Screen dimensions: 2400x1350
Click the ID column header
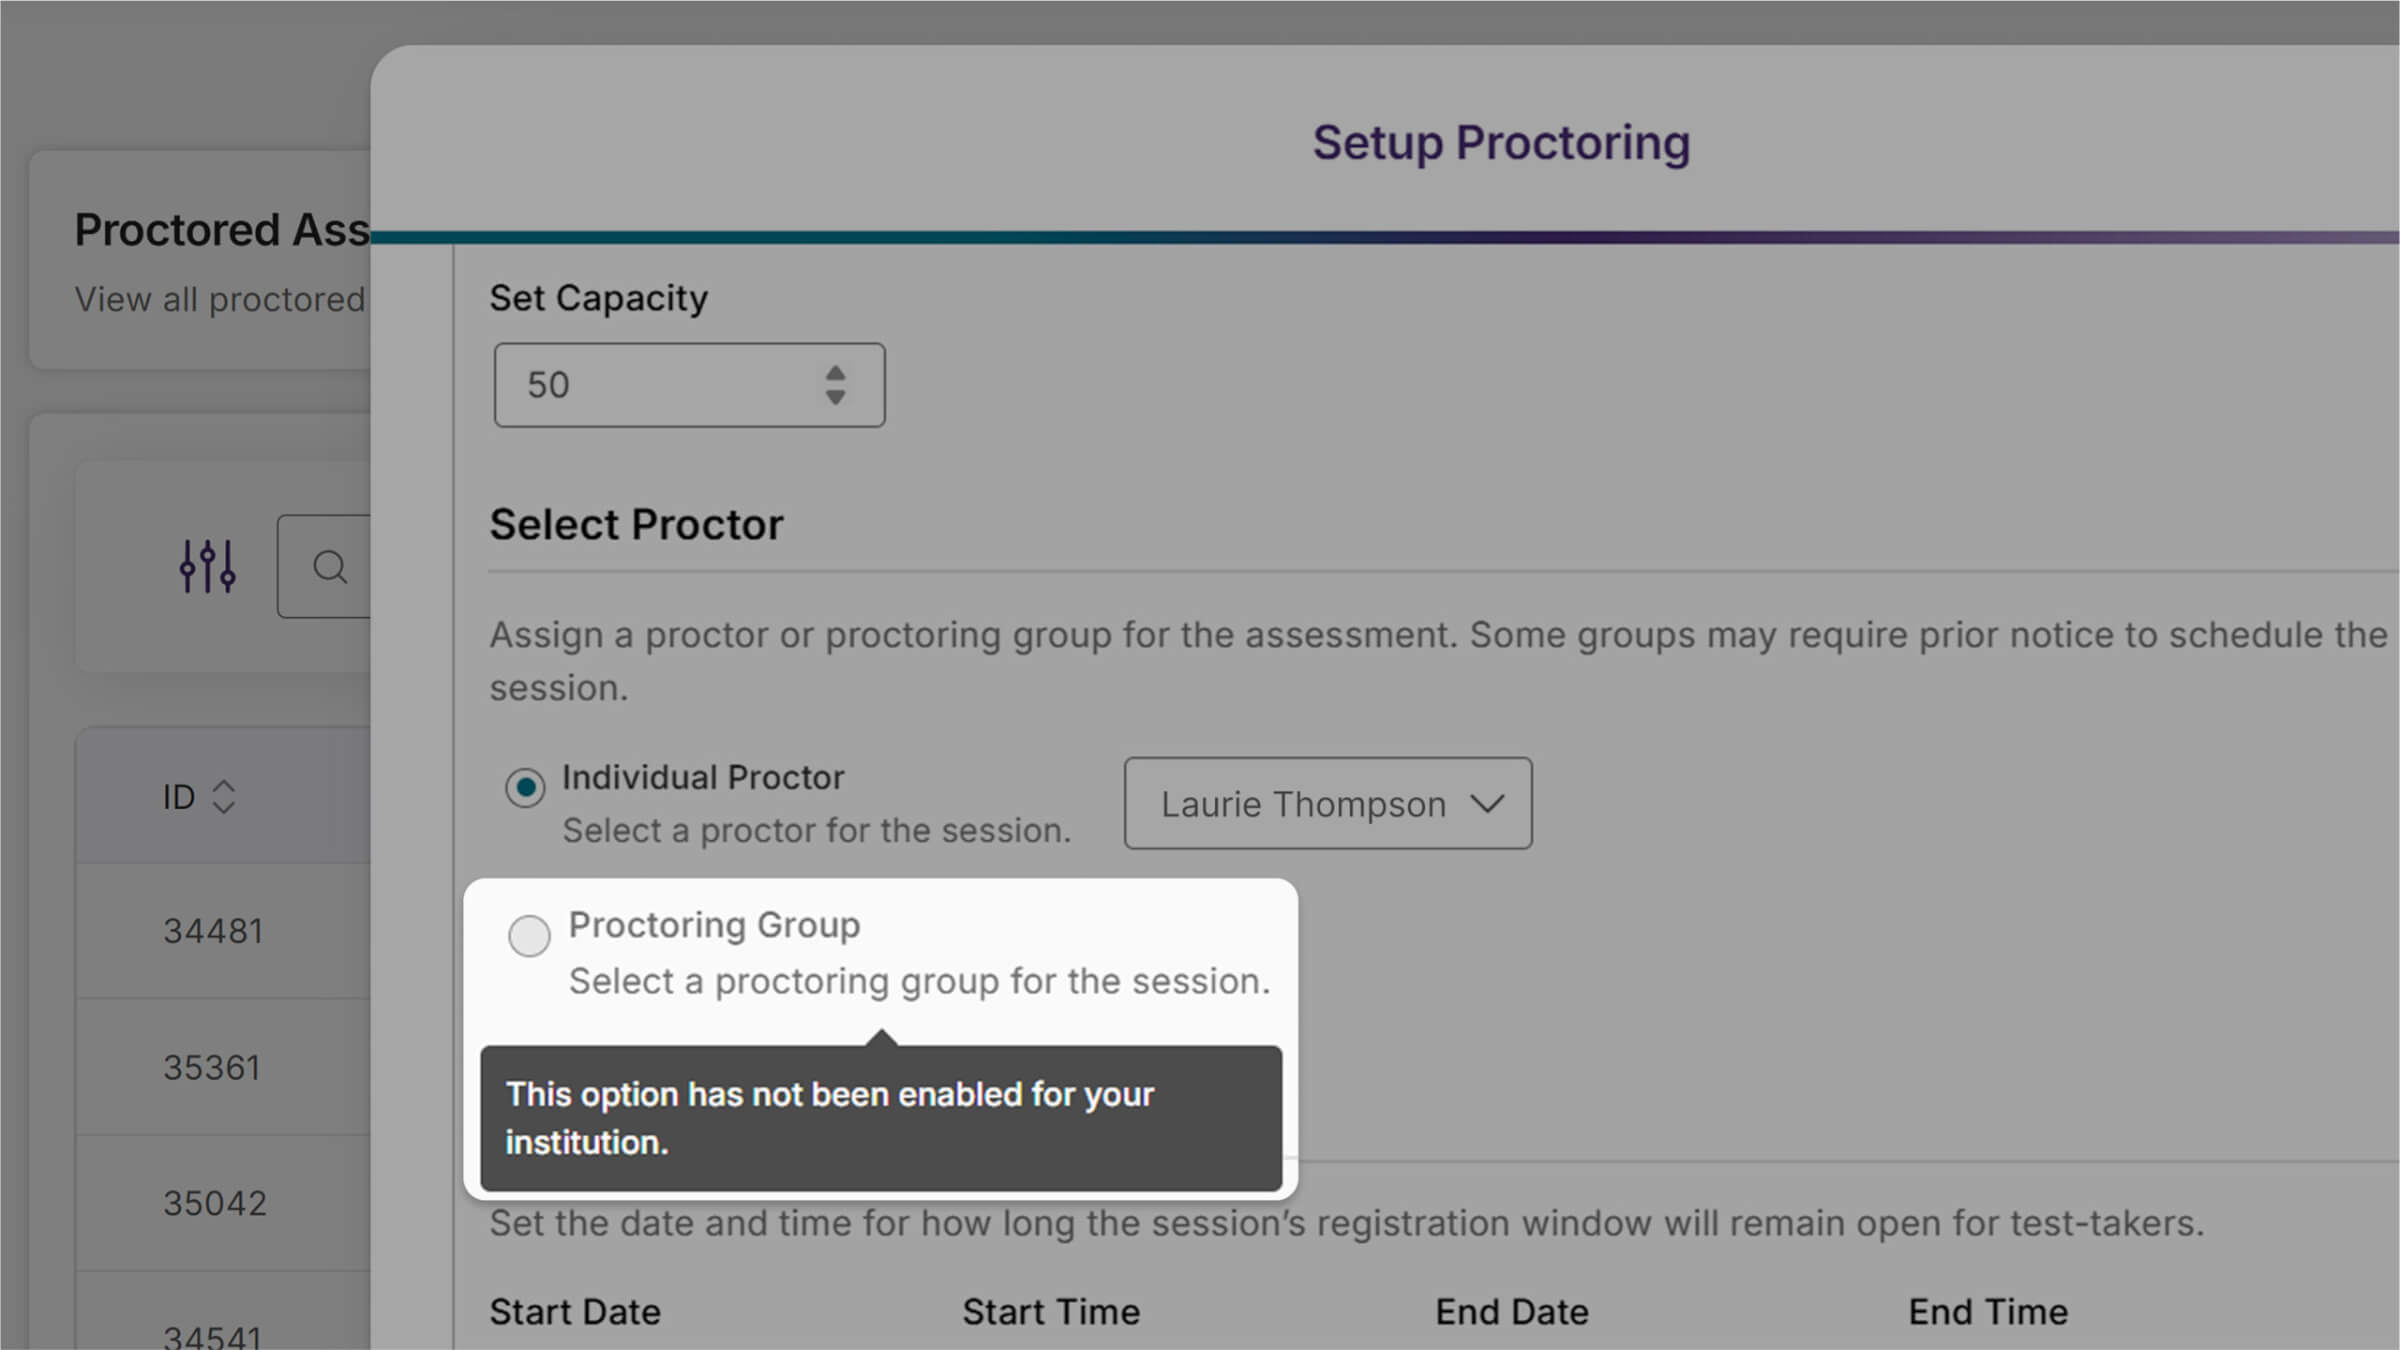179,797
